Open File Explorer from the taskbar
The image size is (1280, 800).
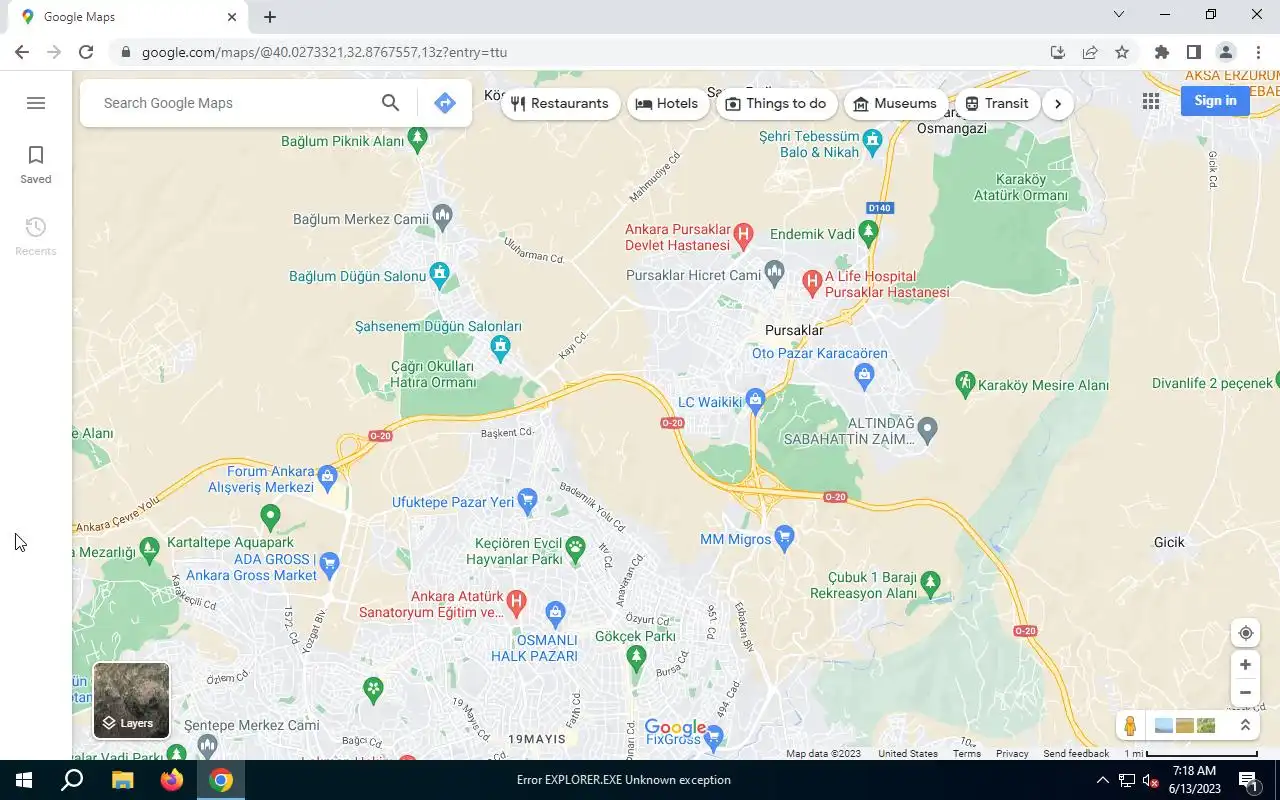[x=122, y=780]
